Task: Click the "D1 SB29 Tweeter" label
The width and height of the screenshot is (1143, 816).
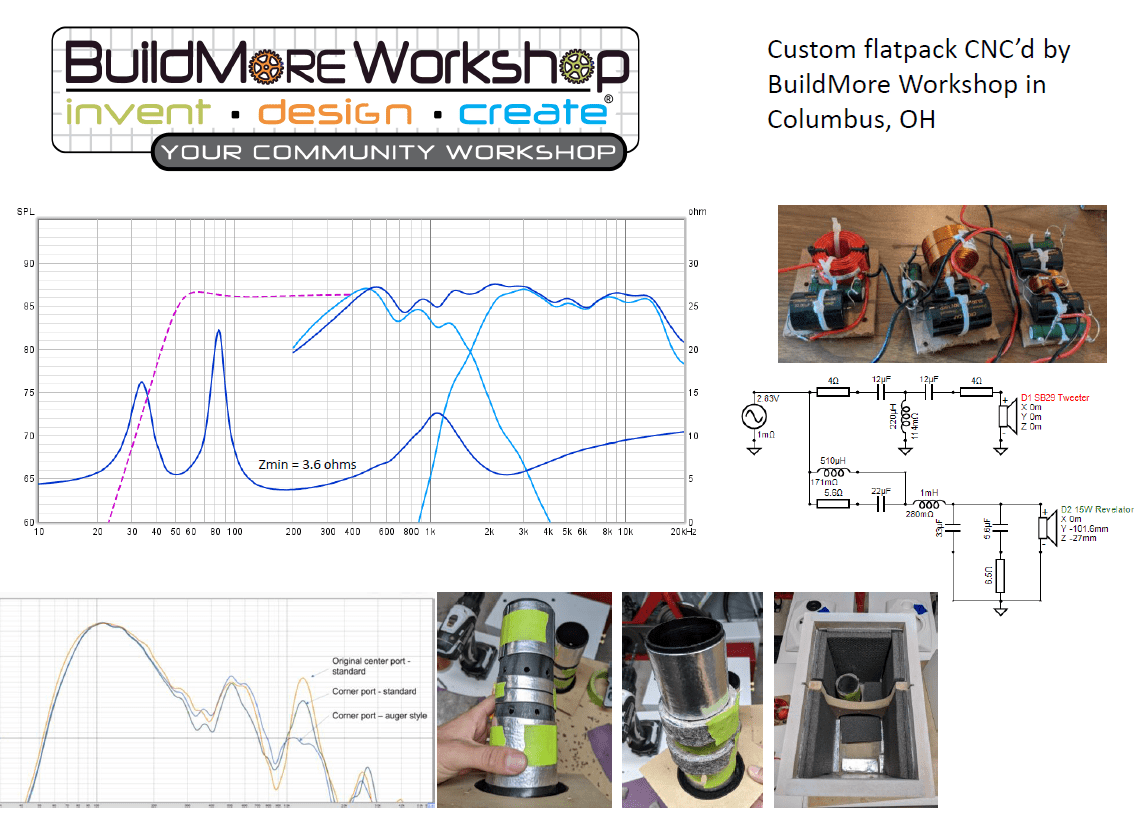Action: pyautogui.click(x=1055, y=397)
